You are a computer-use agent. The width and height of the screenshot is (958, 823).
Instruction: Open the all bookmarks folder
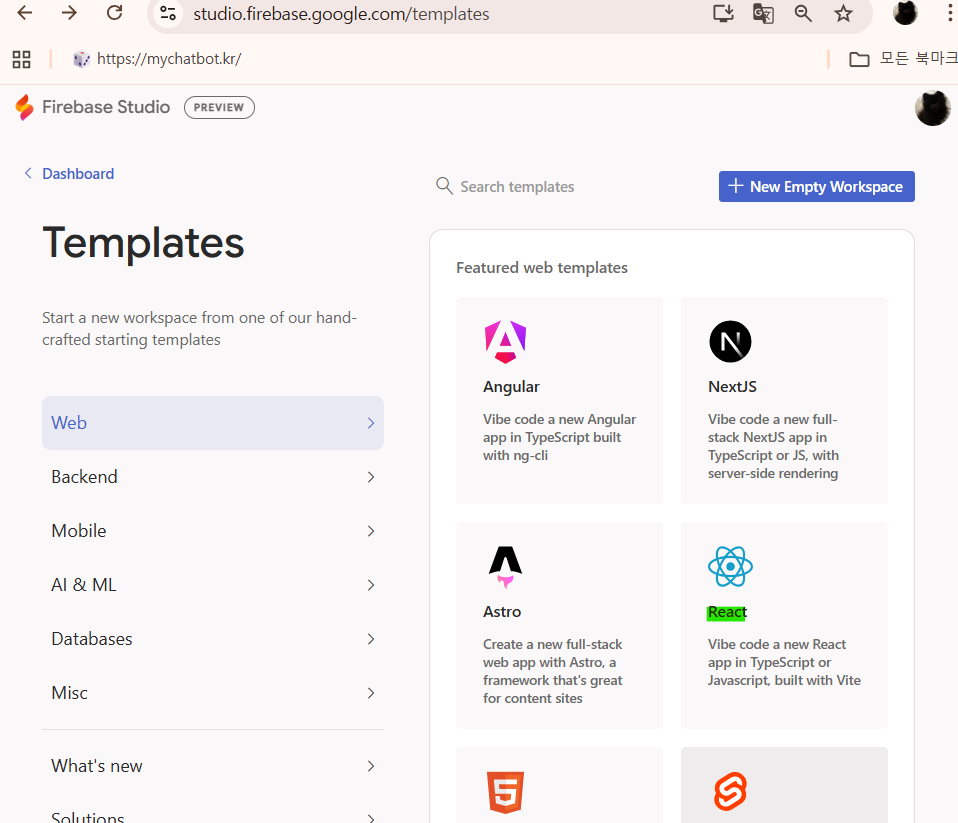point(902,59)
